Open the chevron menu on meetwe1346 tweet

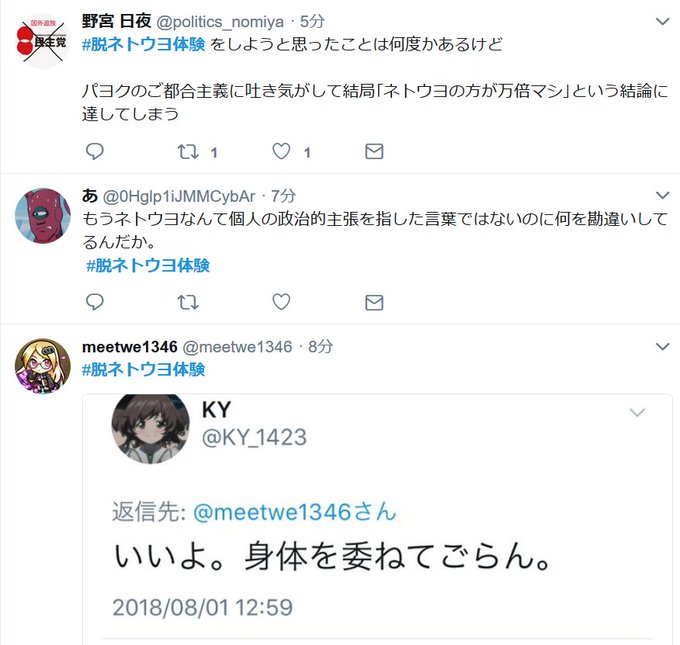662,346
